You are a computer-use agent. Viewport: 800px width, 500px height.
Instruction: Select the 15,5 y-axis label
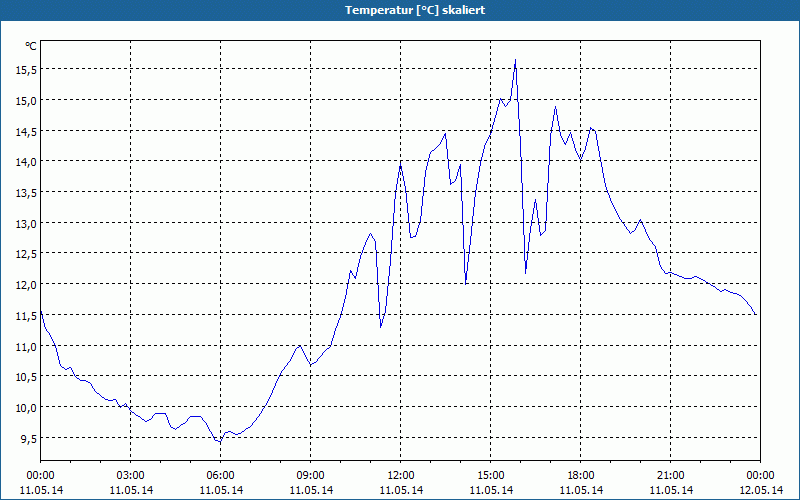click(26, 70)
